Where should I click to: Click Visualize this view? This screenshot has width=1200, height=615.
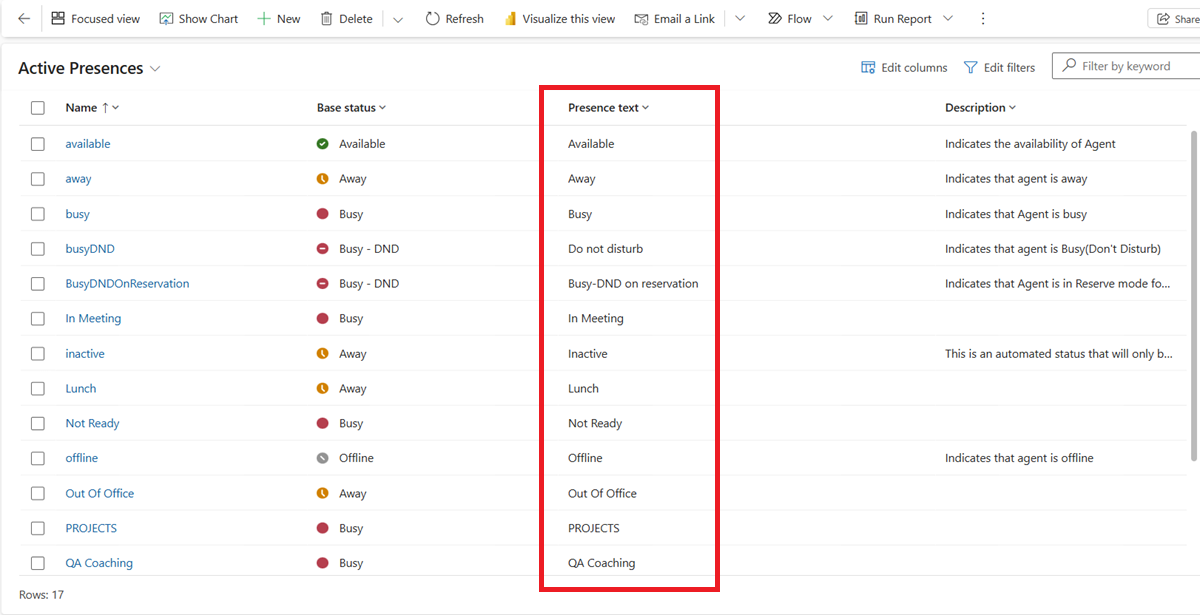click(559, 19)
